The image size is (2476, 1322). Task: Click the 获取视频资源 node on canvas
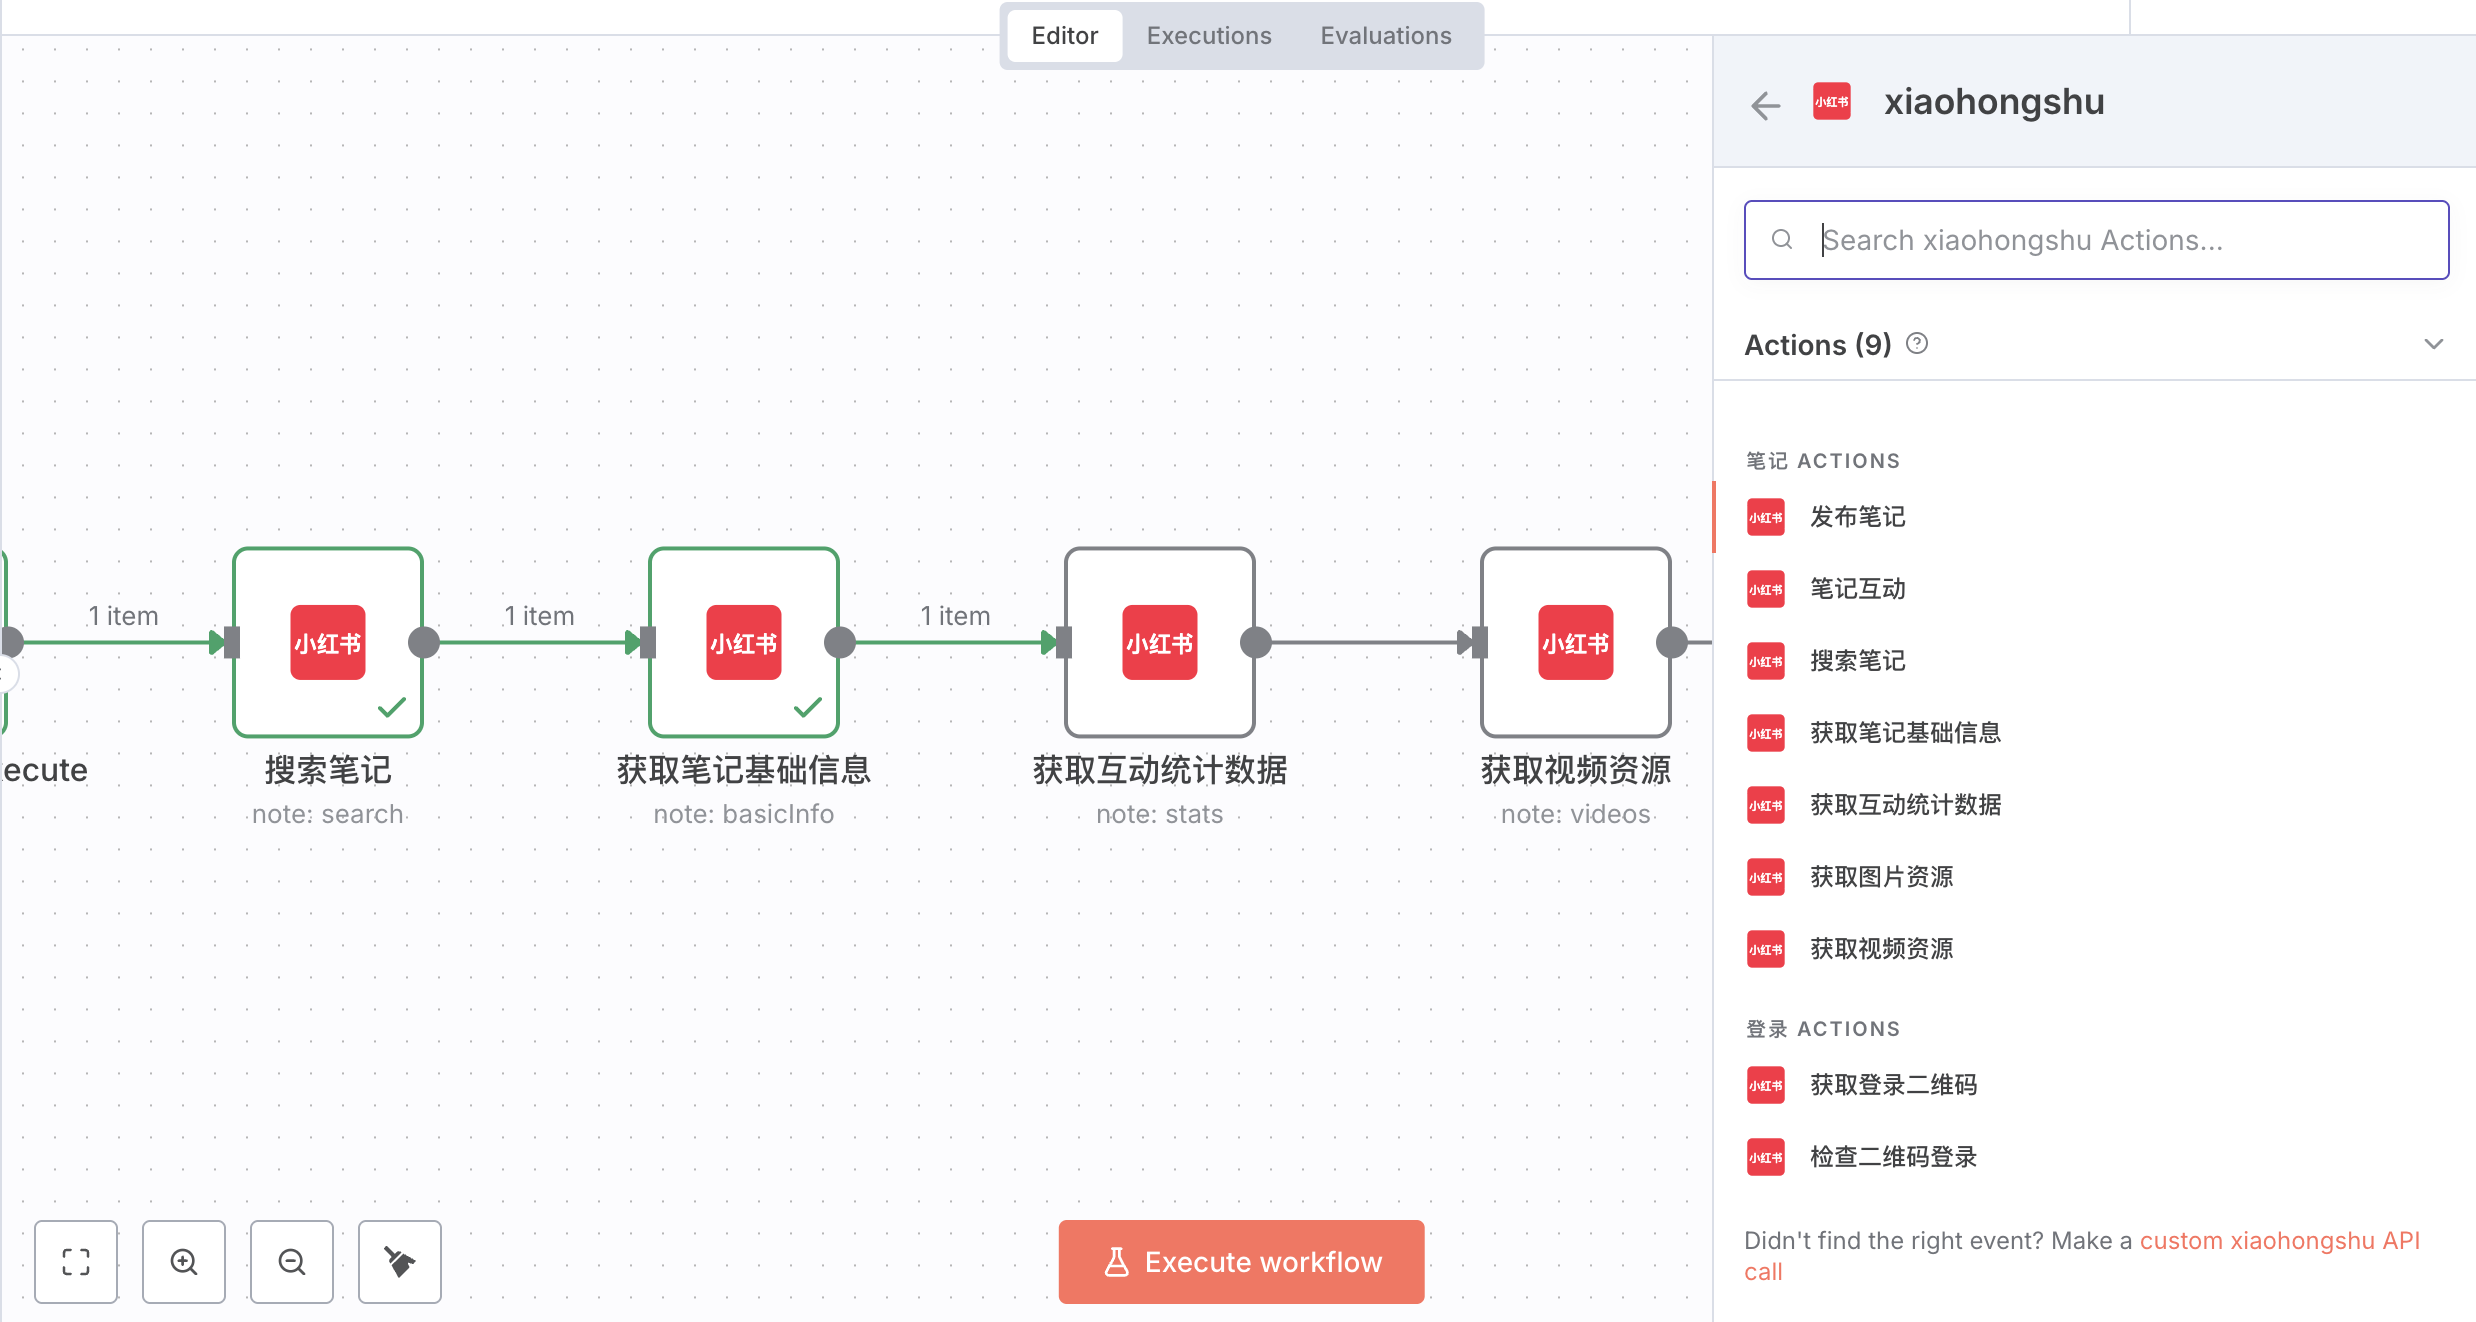coord(1575,642)
